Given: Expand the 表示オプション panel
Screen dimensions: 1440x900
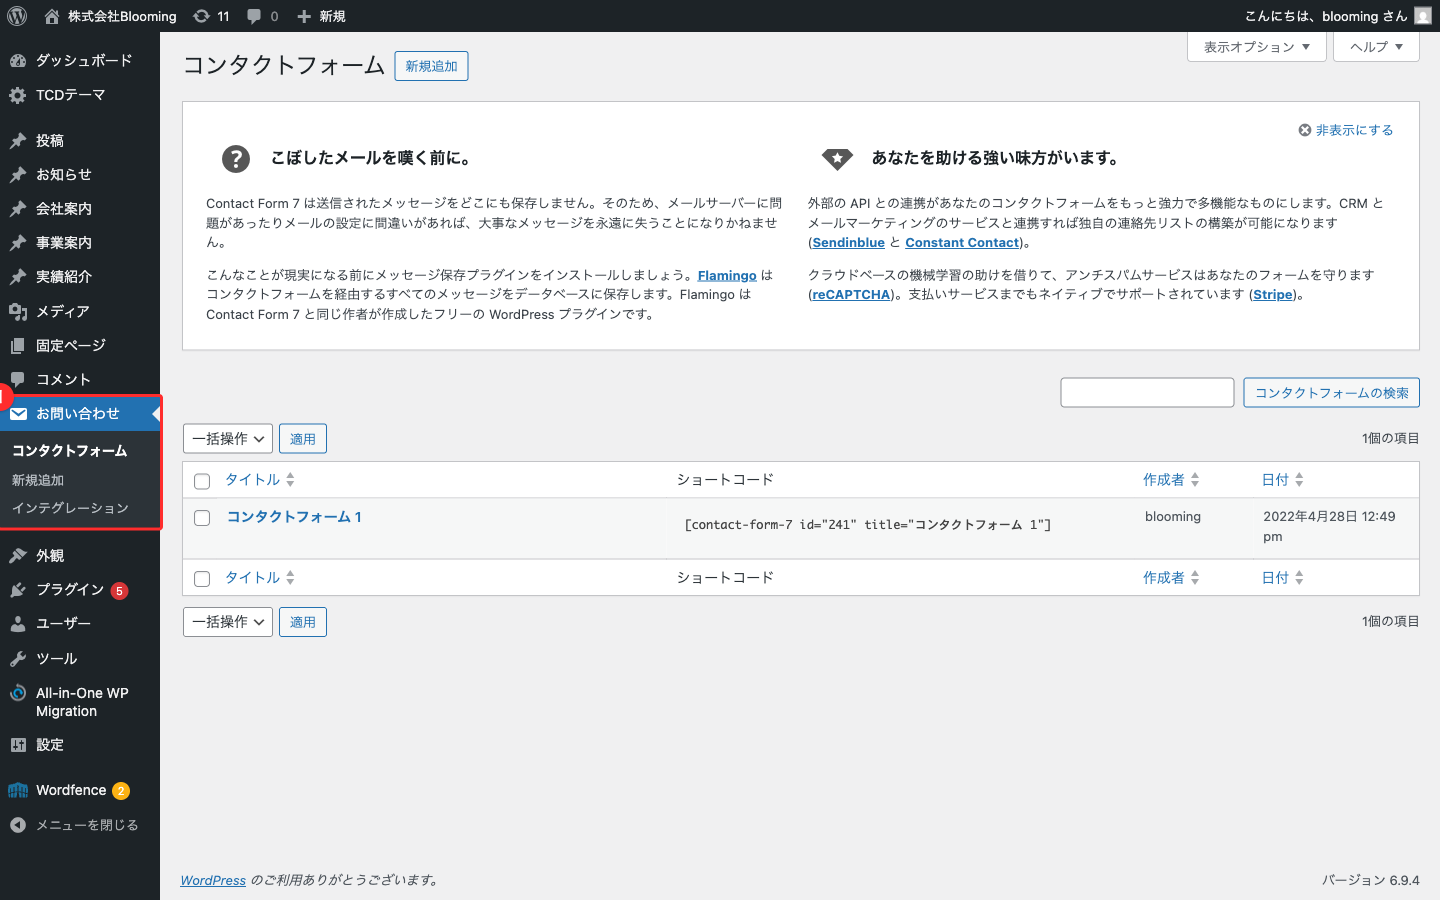Looking at the screenshot, I should pos(1257,47).
